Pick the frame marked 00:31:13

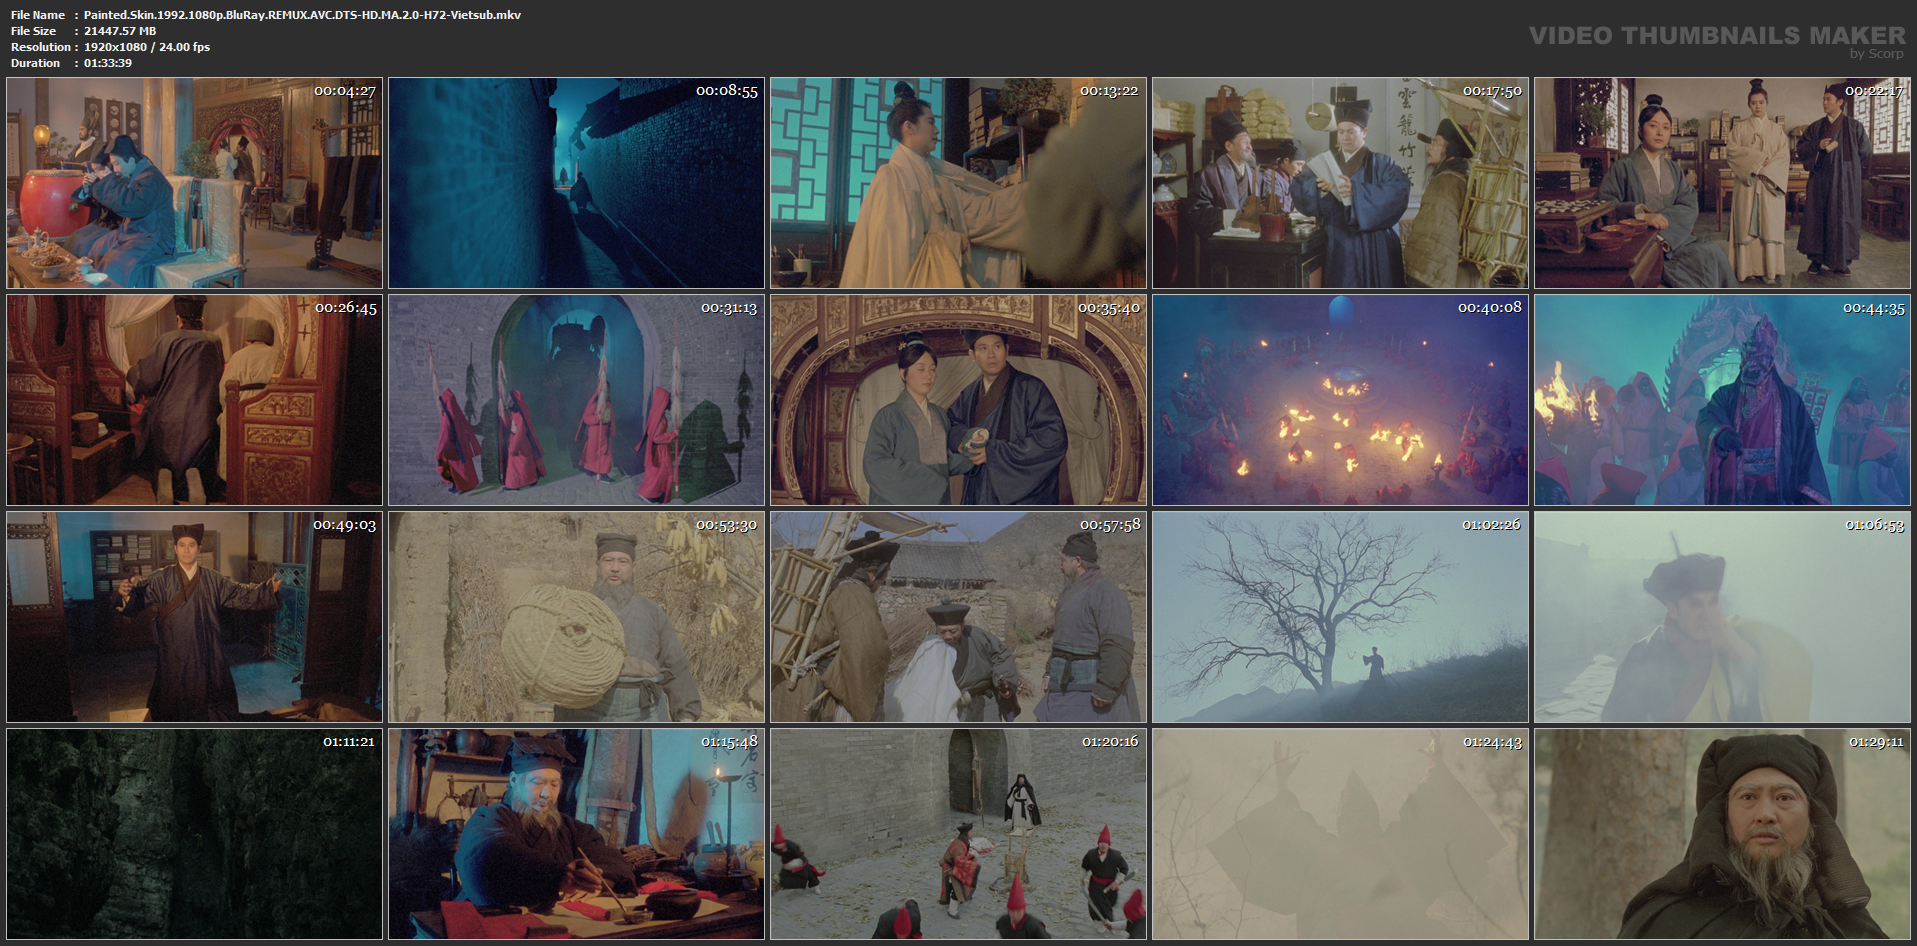coord(576,400)
